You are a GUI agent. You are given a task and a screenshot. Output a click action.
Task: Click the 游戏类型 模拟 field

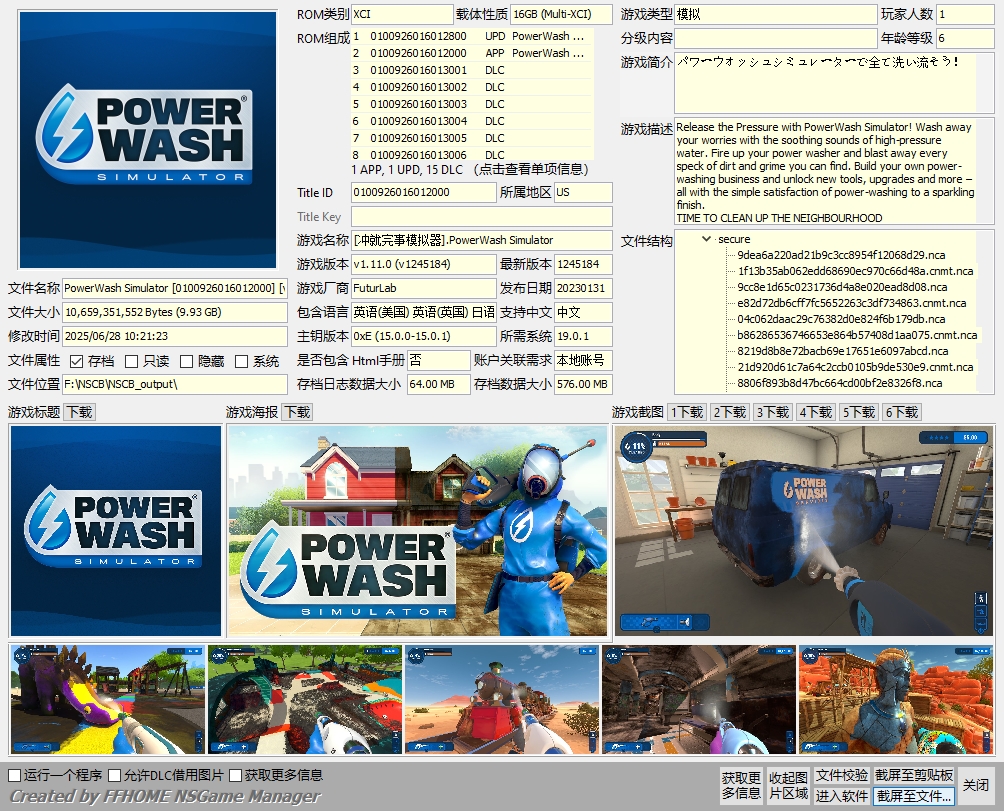(x=775, y=14)
